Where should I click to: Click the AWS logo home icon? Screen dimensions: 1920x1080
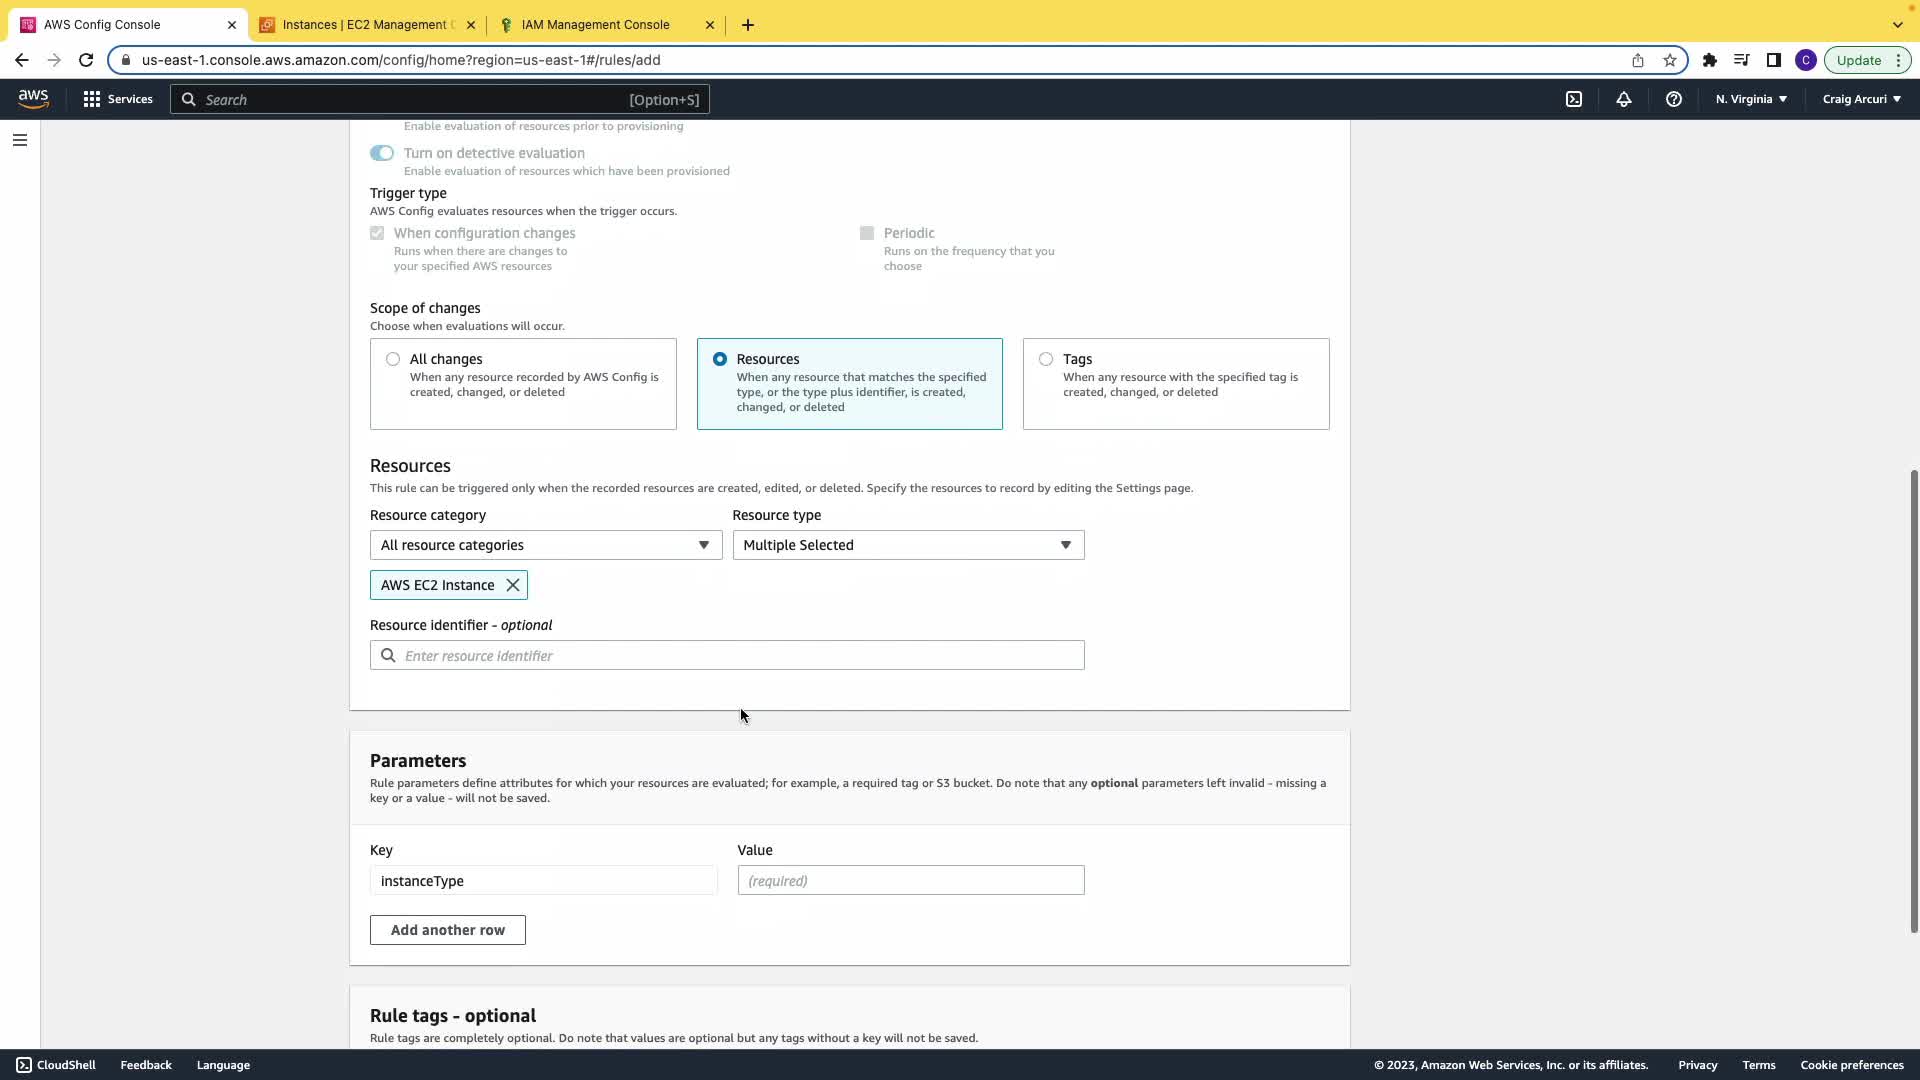pyautogui.click(x=33, y=98)
